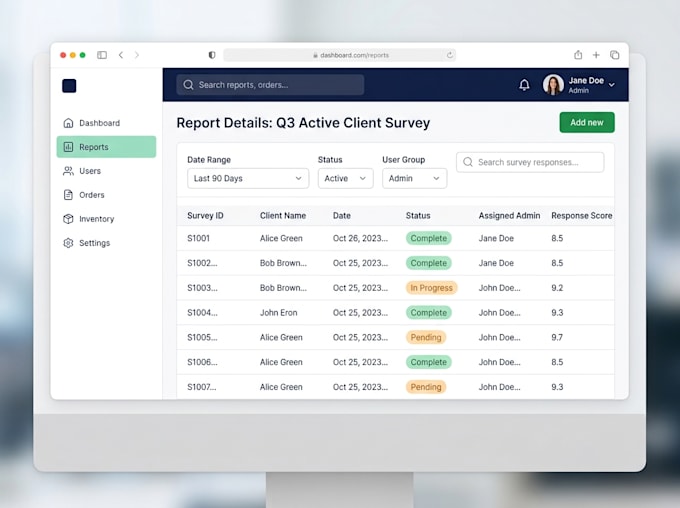Sort by Client Name column header

283,216
